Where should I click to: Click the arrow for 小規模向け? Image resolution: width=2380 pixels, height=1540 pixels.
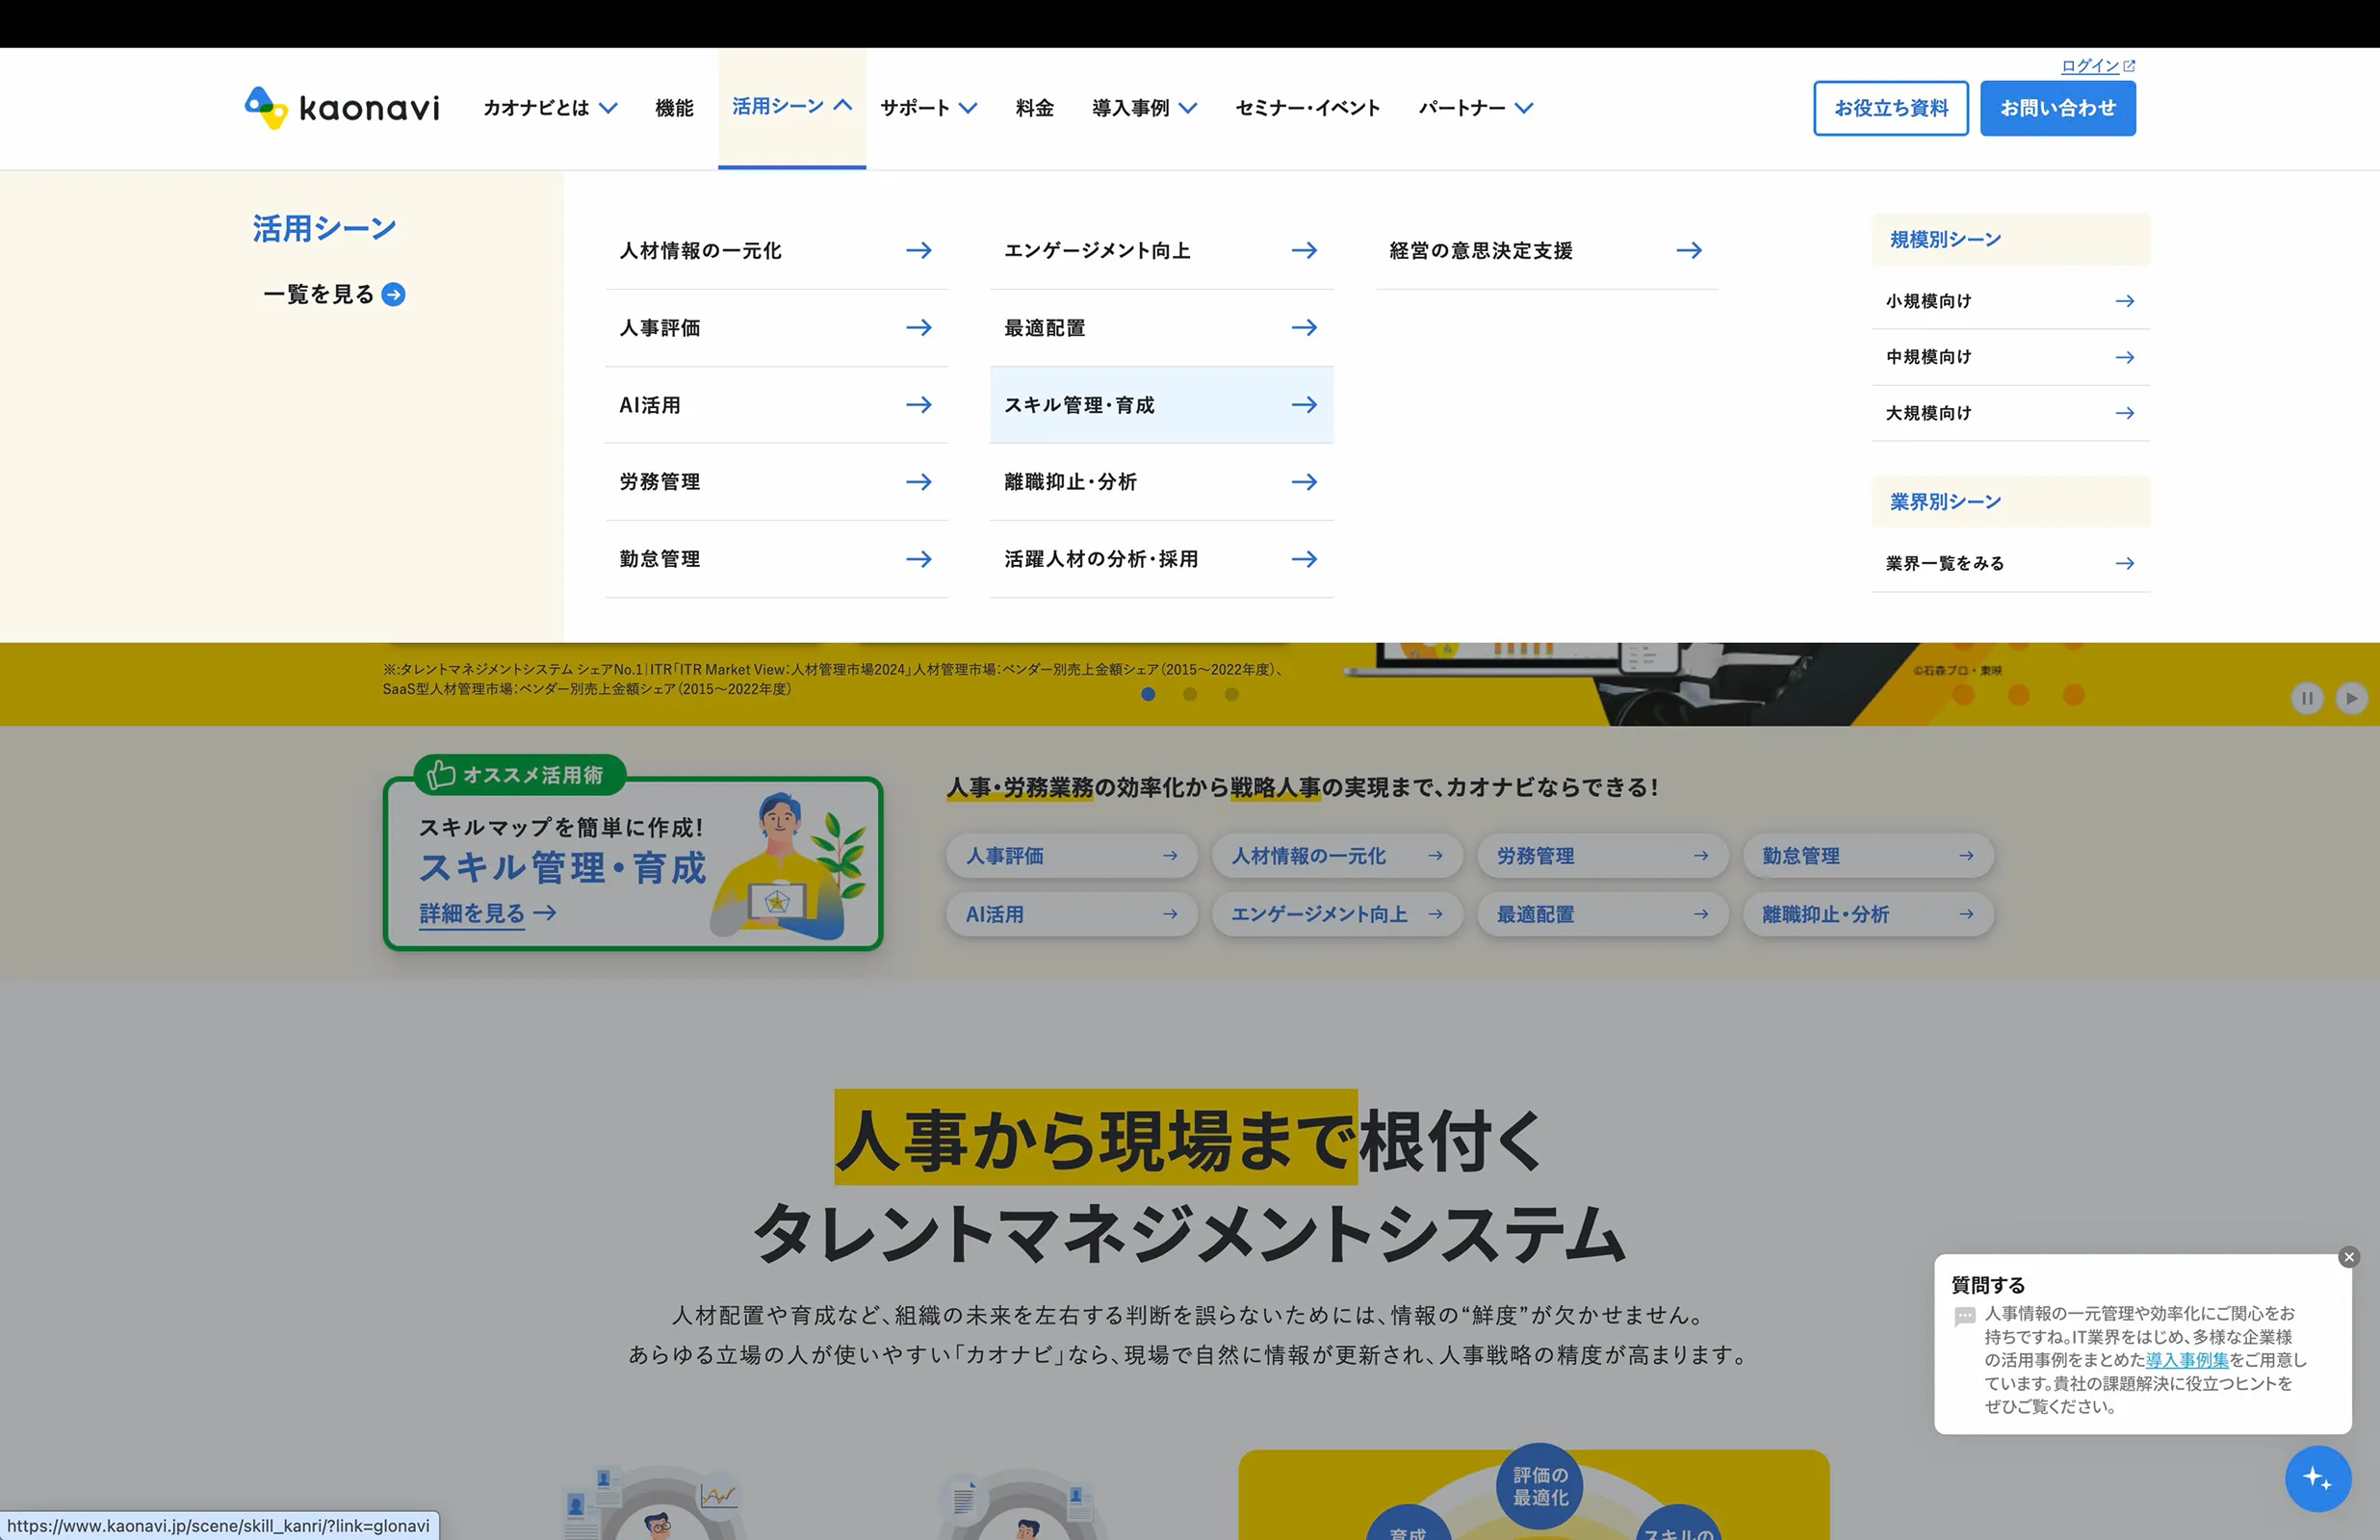pos(2125,301)
